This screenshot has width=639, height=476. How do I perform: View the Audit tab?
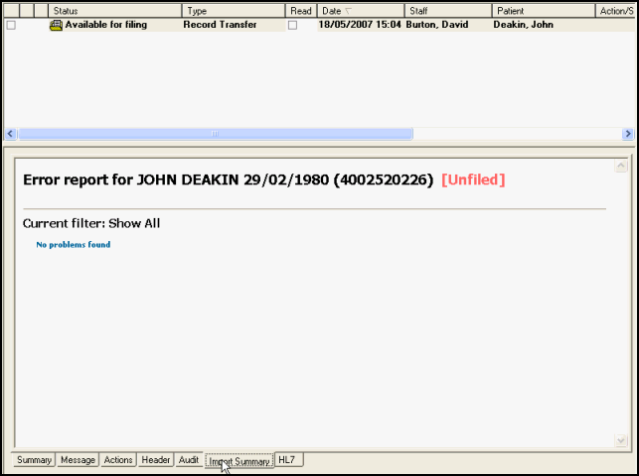(x=189, y=460)
